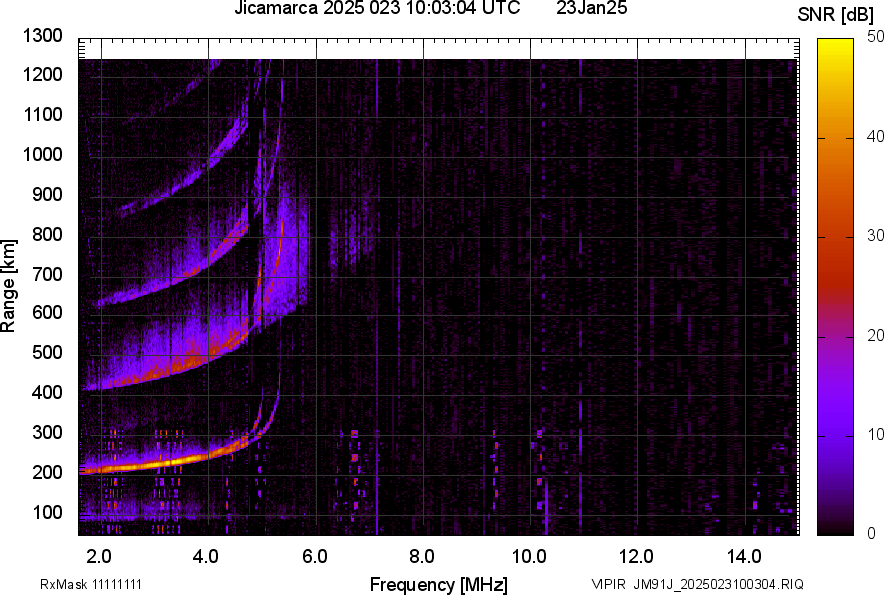Click the VIPIR RIQ filename text
Screen dimensions: 884x595
click(x=697, y=584)
